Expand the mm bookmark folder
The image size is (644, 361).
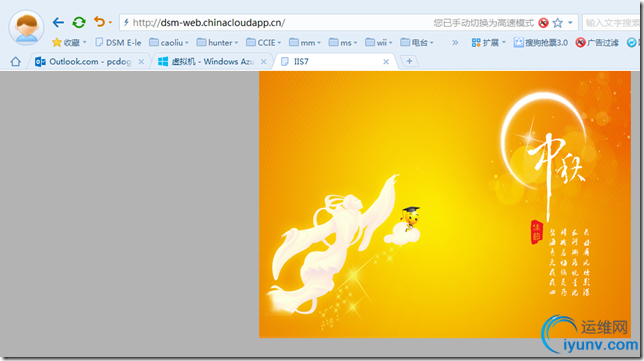(305, 42)
